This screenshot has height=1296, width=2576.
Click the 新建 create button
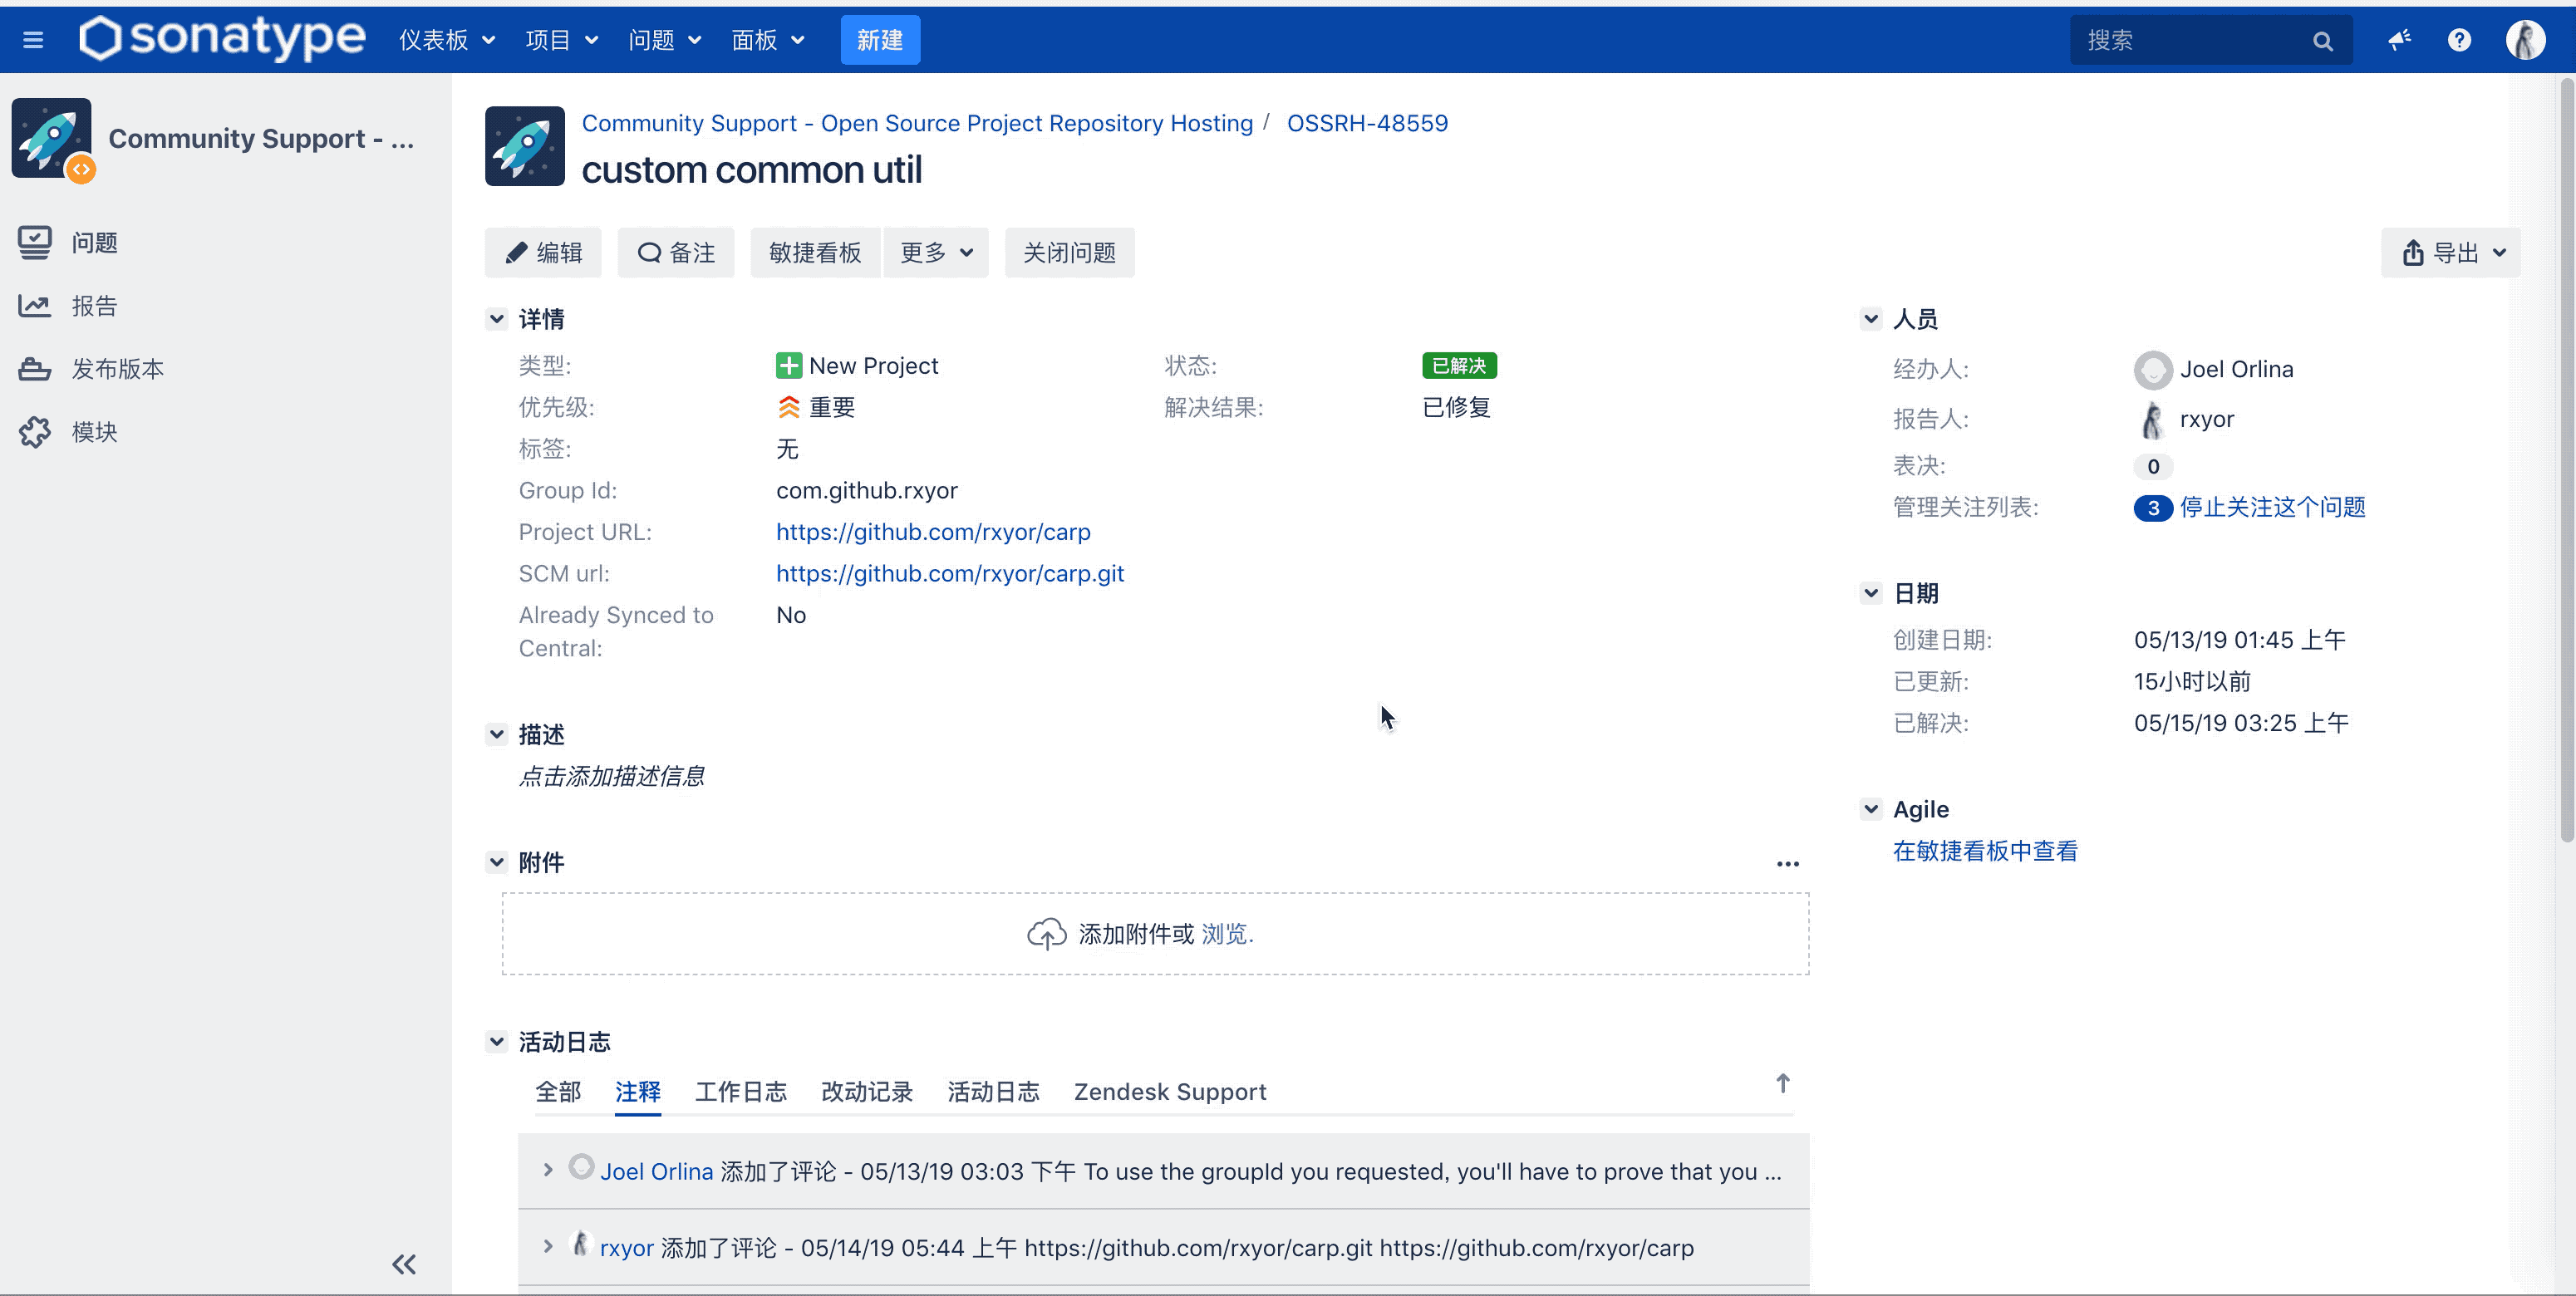pos(880,38)
